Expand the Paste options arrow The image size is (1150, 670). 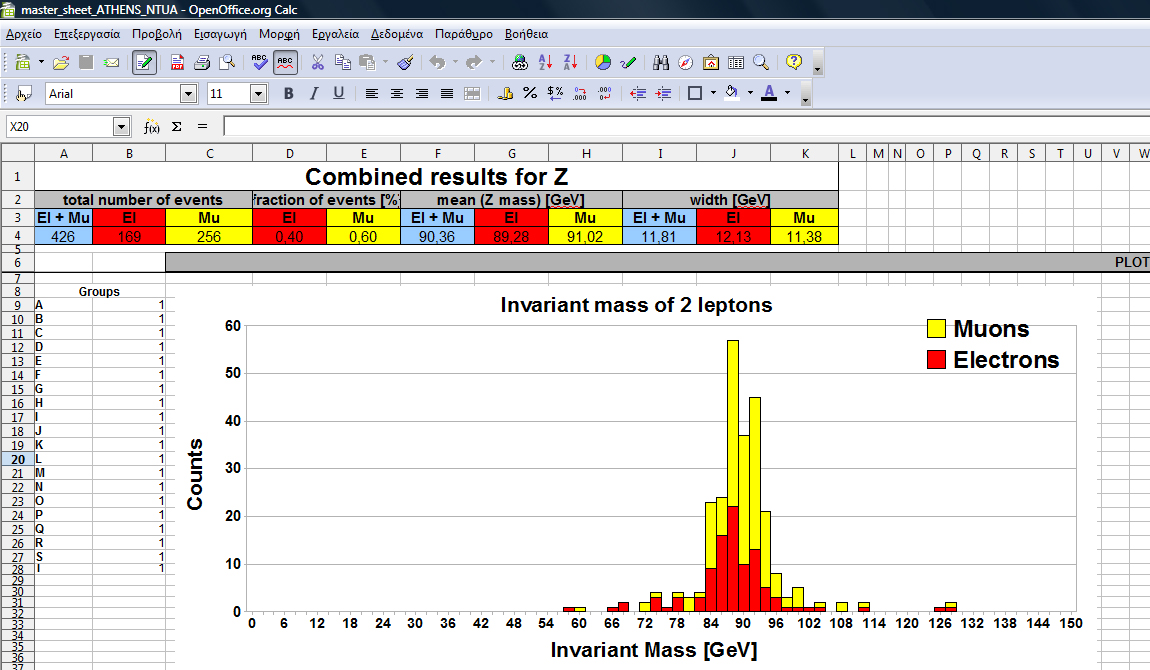[x=385, y=63]
